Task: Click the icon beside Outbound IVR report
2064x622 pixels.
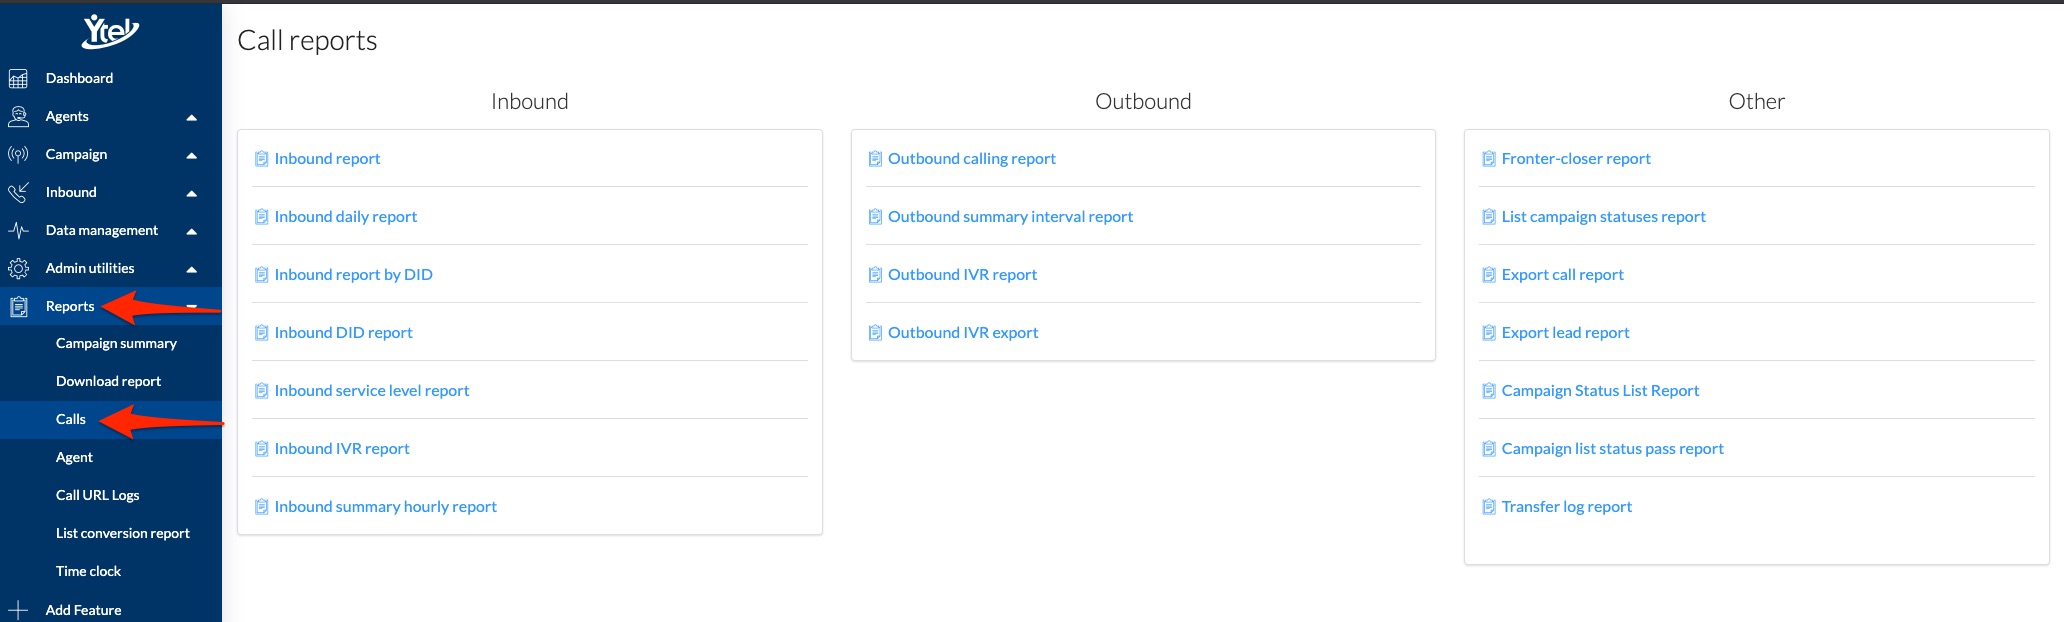Action: pos(875,274)
